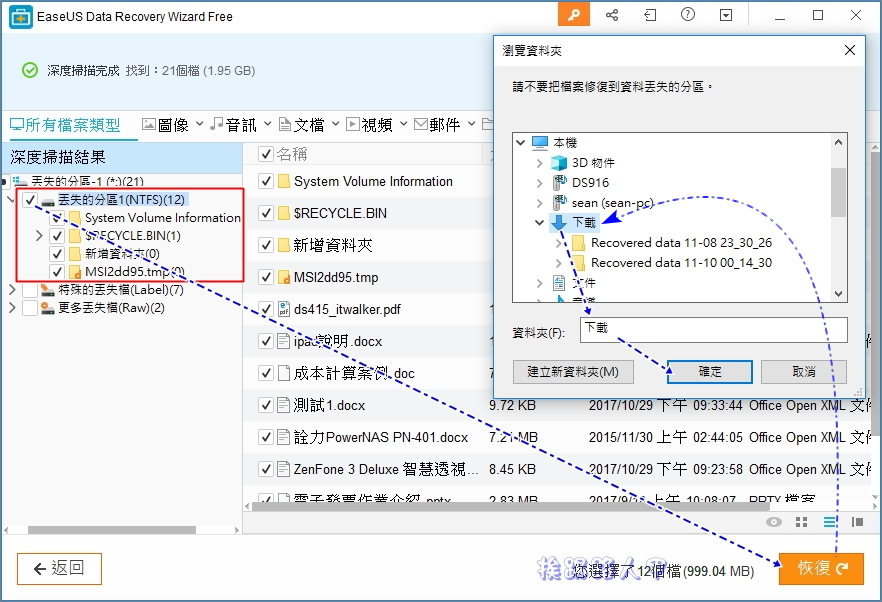Select 3D 物件 folder in browse dialog
882x602 pixels.
[593, 163]
